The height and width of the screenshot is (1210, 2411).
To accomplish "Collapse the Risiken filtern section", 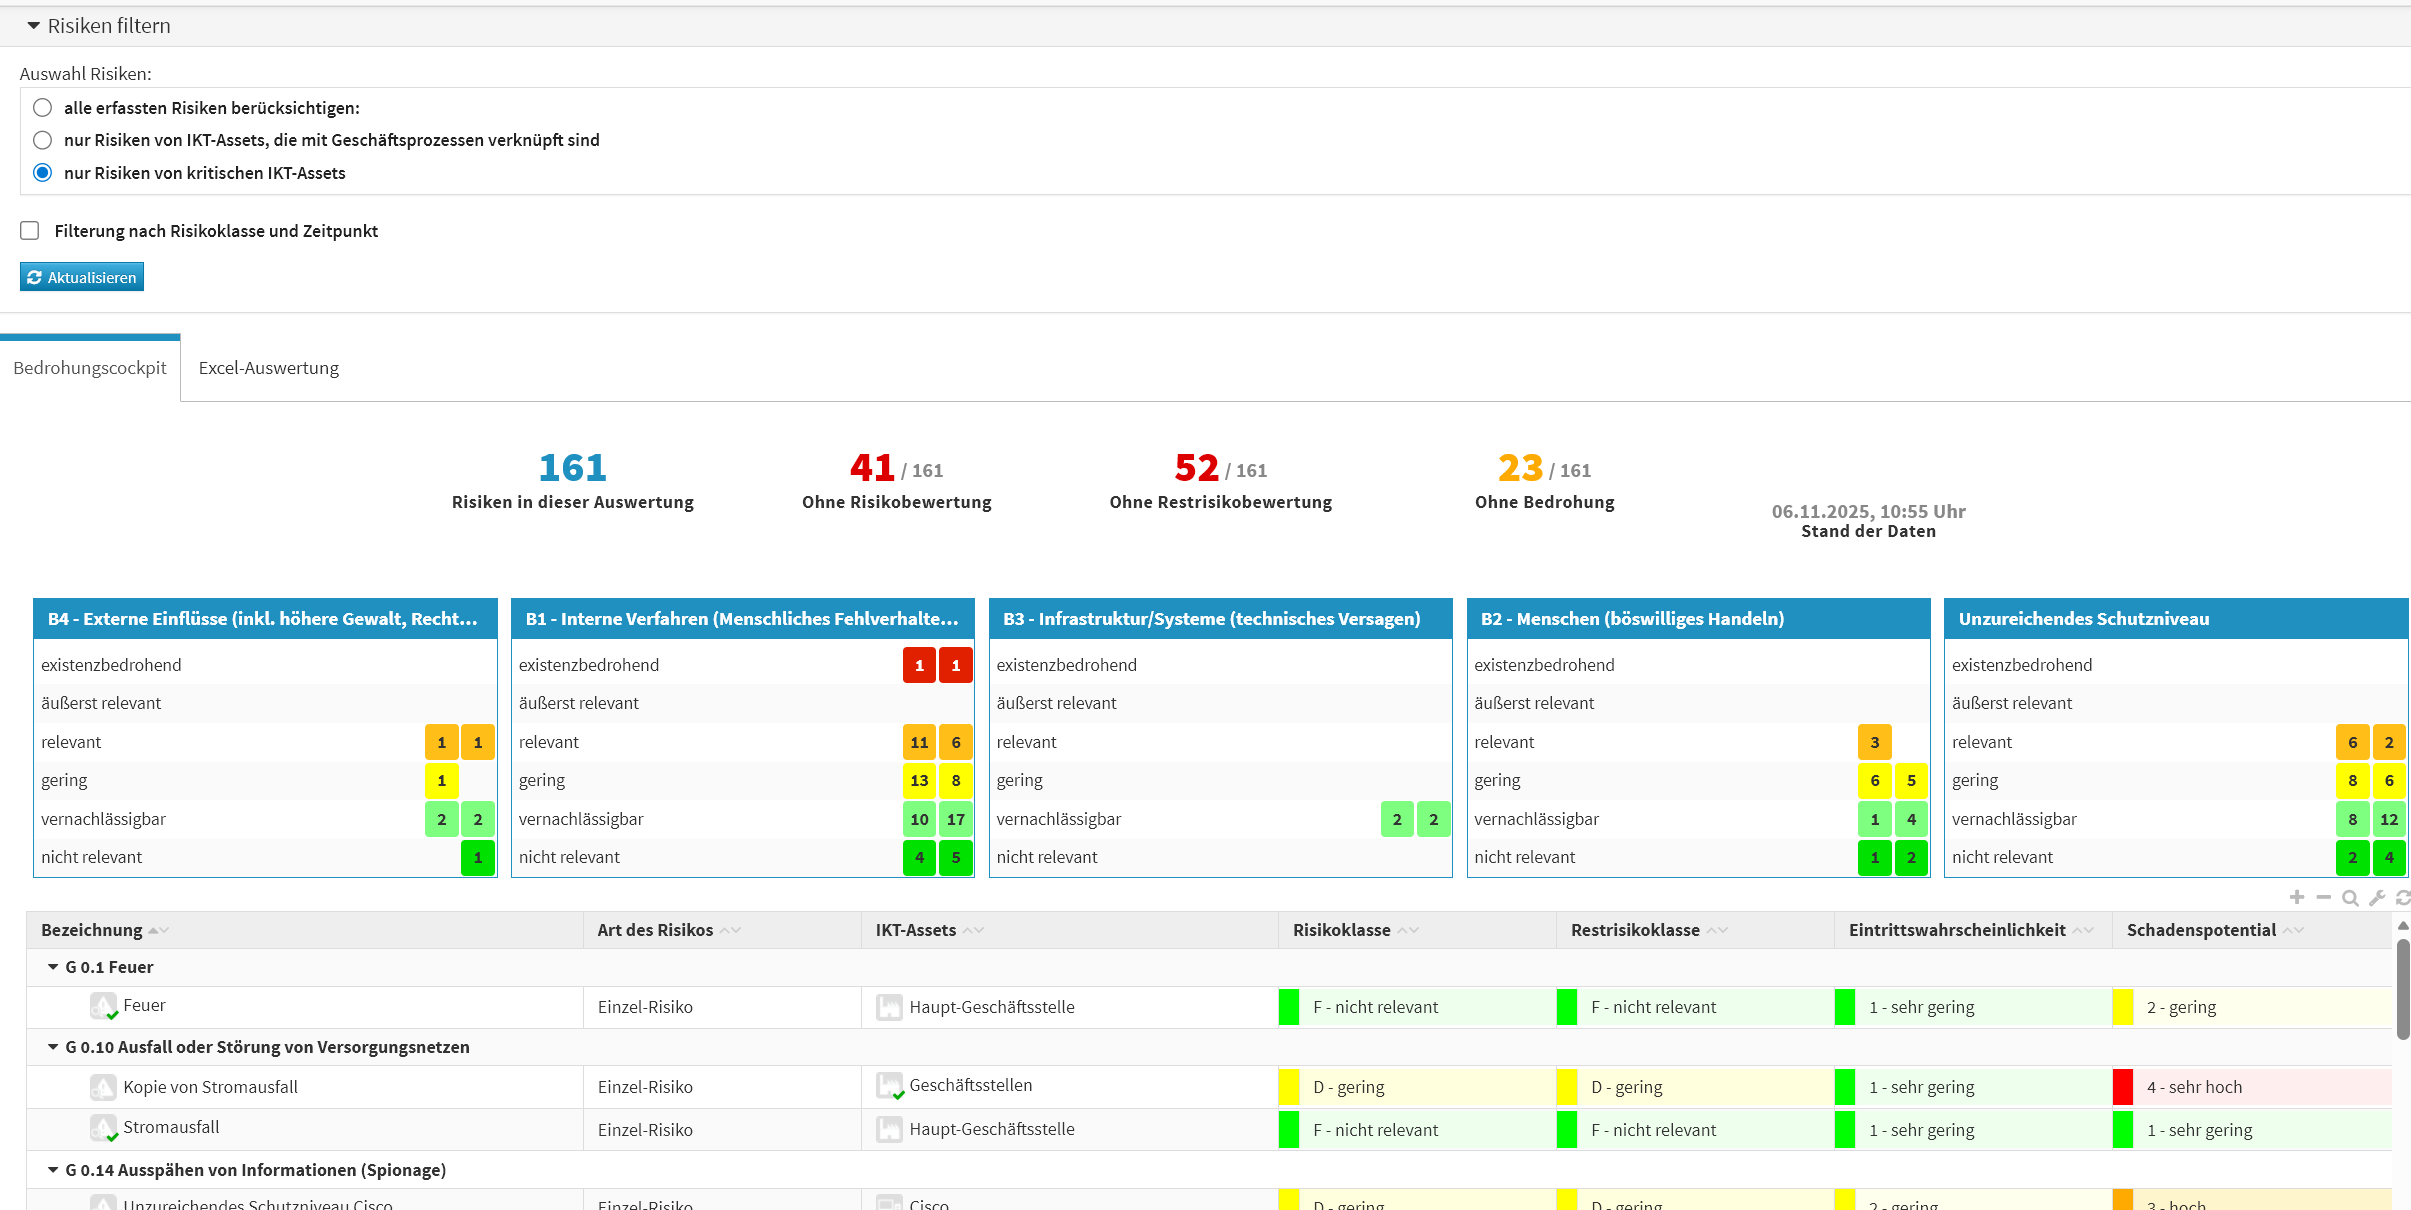I will coord(34,26).
